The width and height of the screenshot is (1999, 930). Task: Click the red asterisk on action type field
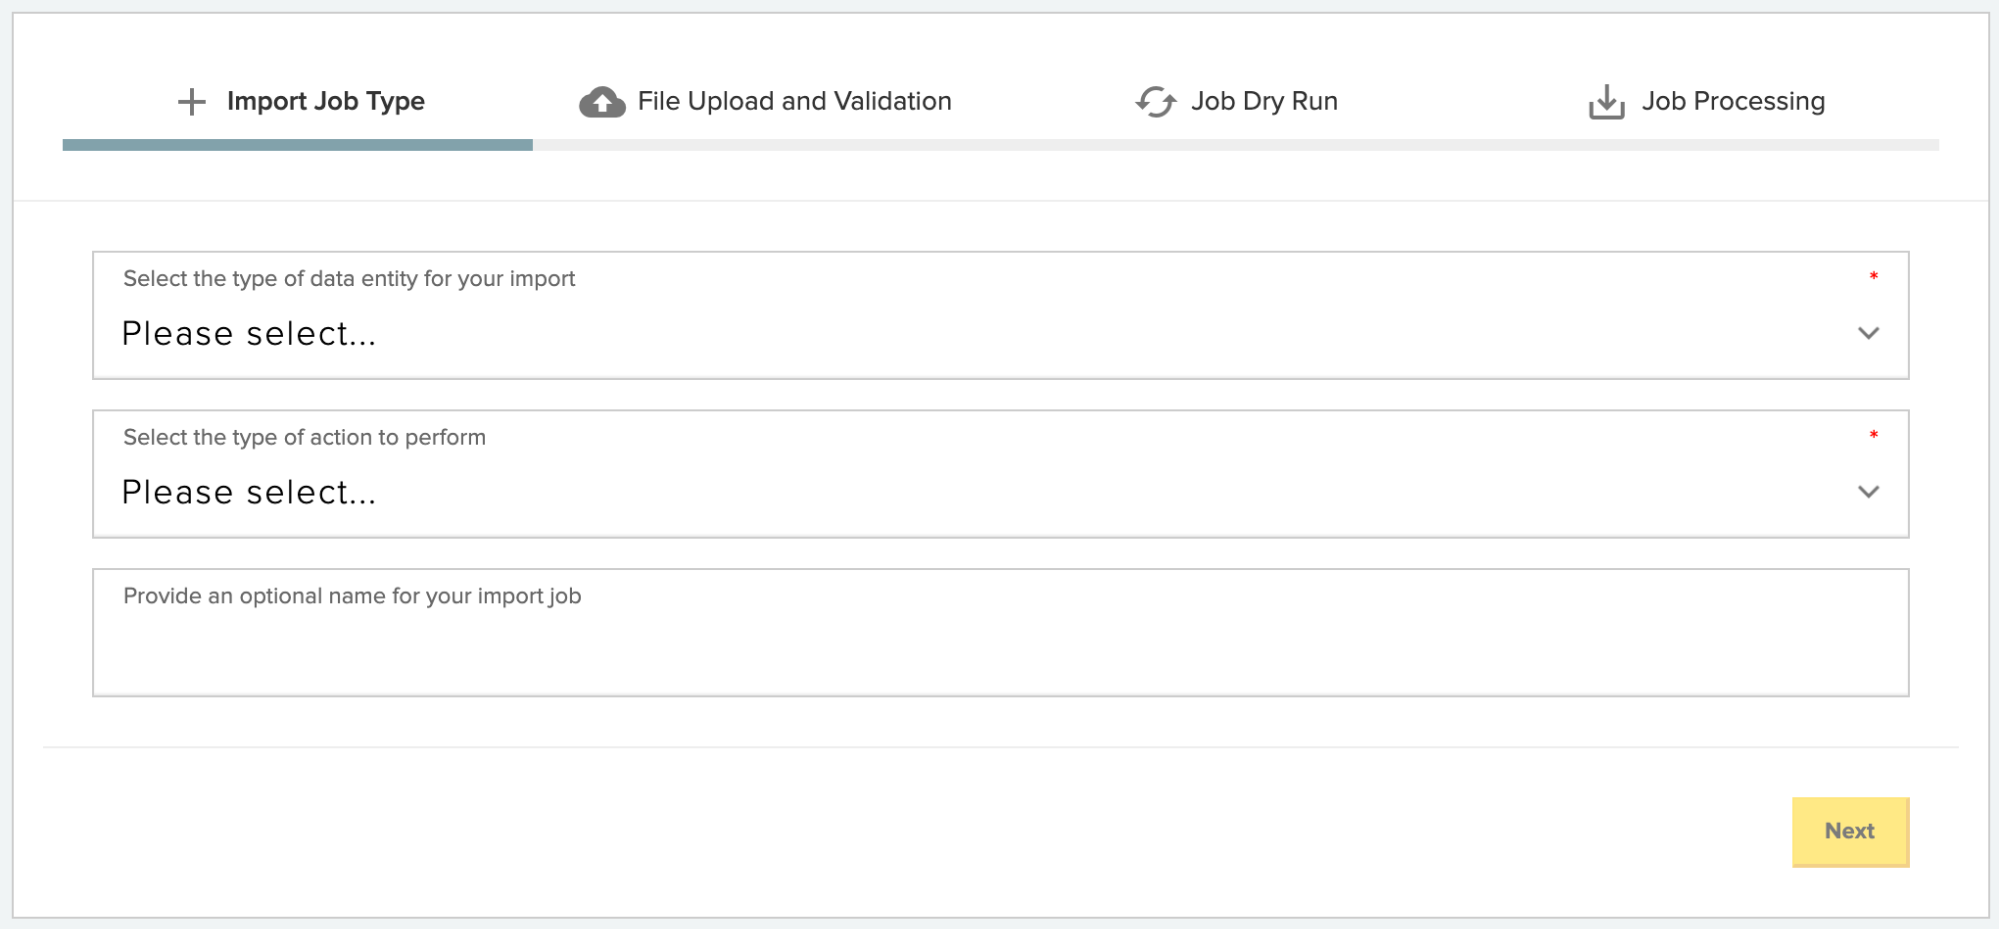(1873, 436)
